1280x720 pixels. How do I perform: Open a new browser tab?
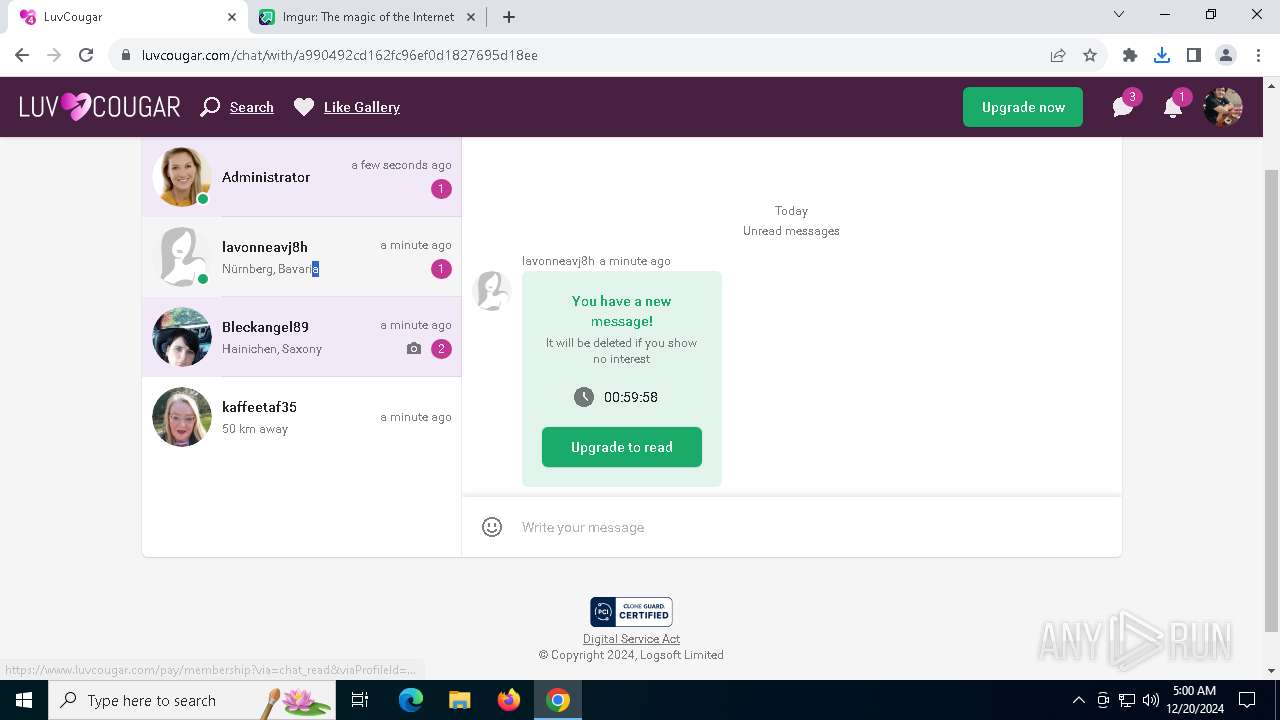coord(509,17)
